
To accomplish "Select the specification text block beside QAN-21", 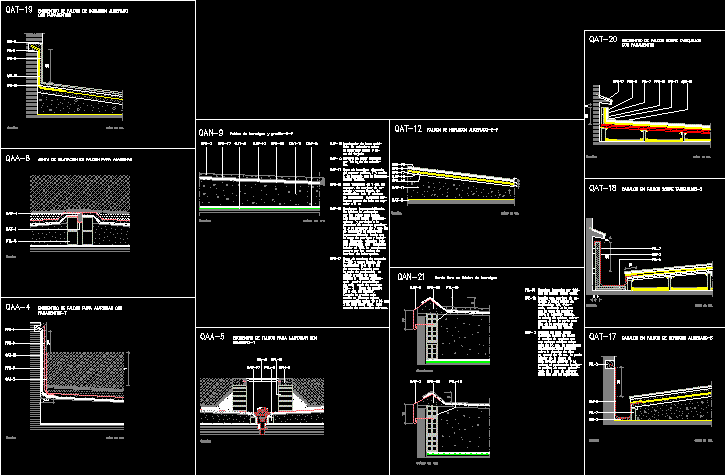I will pos(553,332).
